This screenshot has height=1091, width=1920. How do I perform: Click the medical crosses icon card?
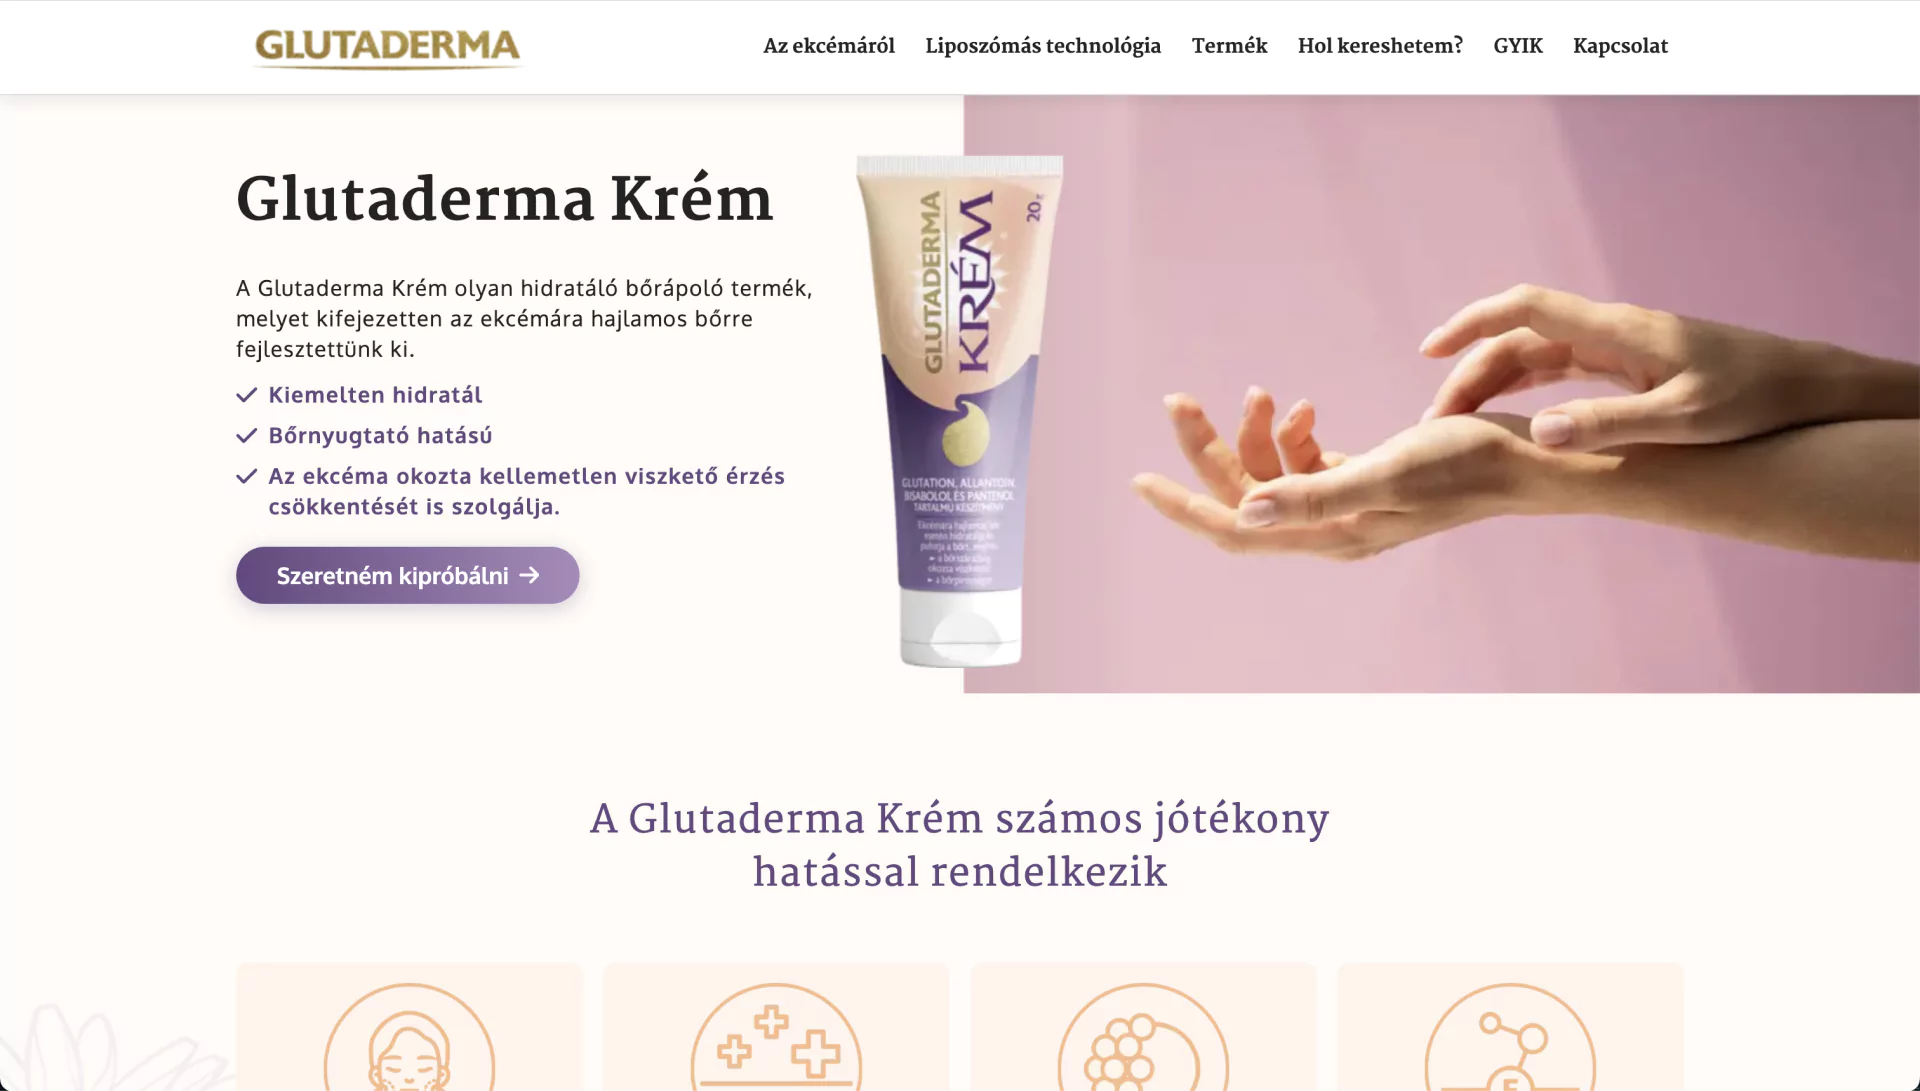pyautogui.click(x=776, y=1027)
